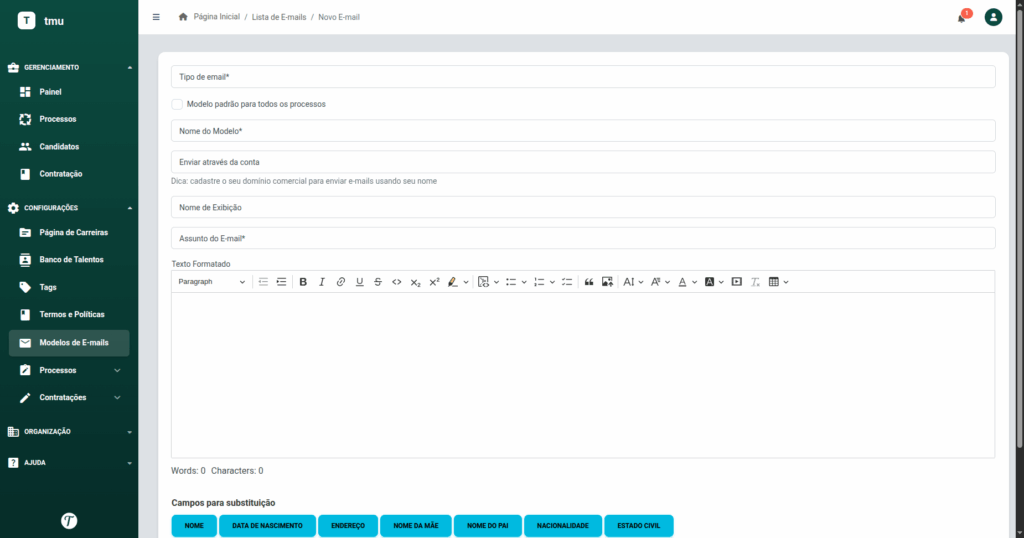Insert NACIONALIDADE field
1024x538 pixels.
click(x=563, y=526)
